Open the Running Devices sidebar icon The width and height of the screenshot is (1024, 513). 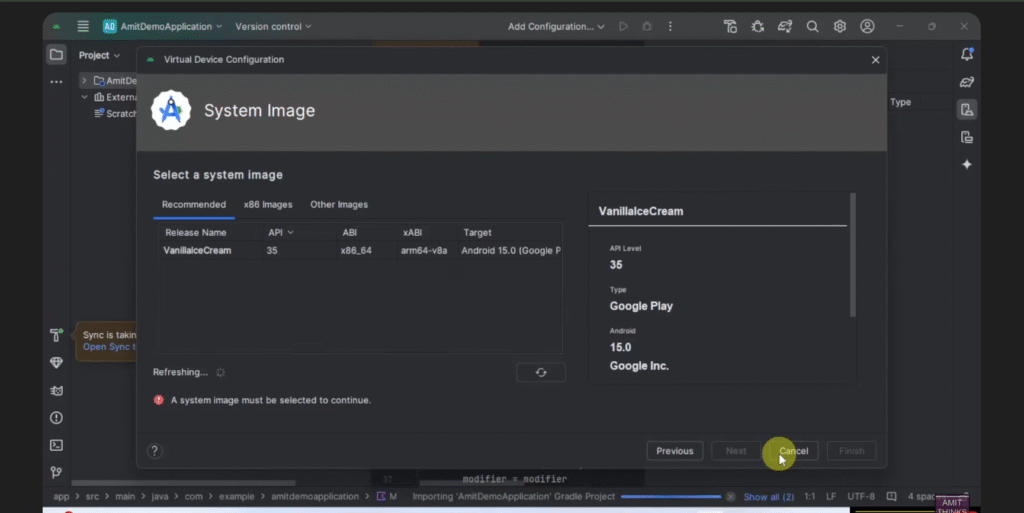[967, 137]
